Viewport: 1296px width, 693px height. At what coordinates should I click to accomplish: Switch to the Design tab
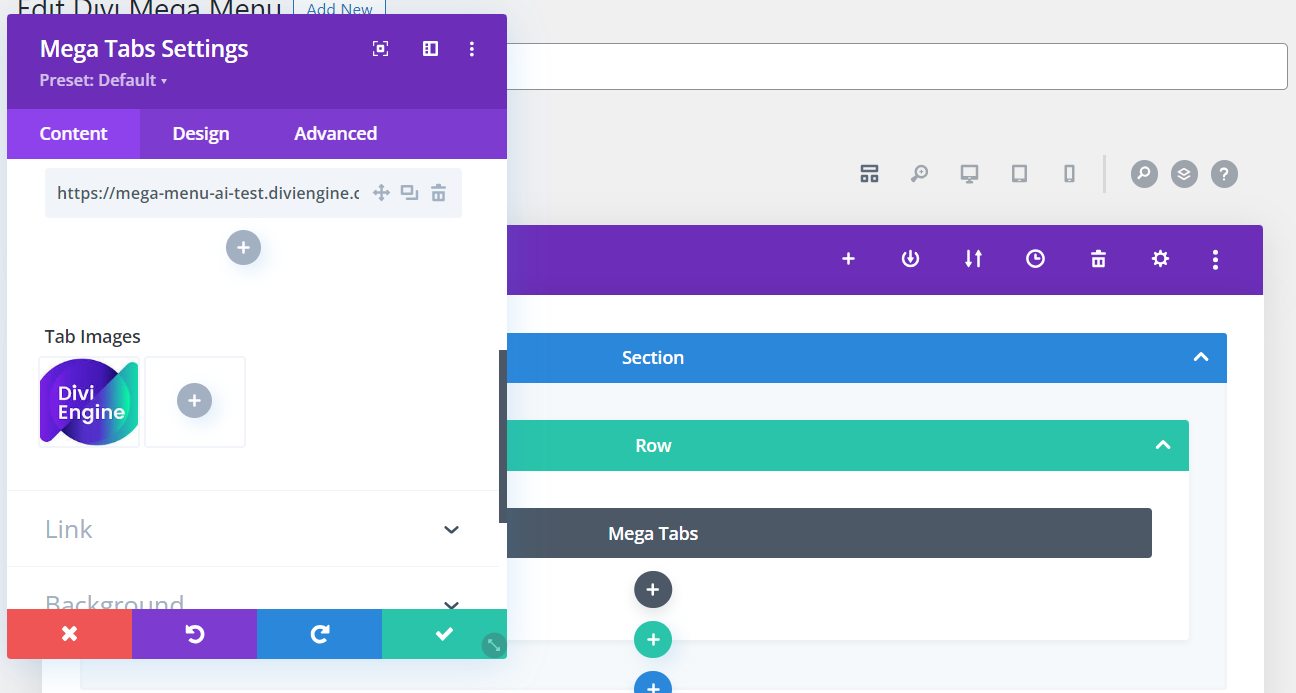[201, 134]
